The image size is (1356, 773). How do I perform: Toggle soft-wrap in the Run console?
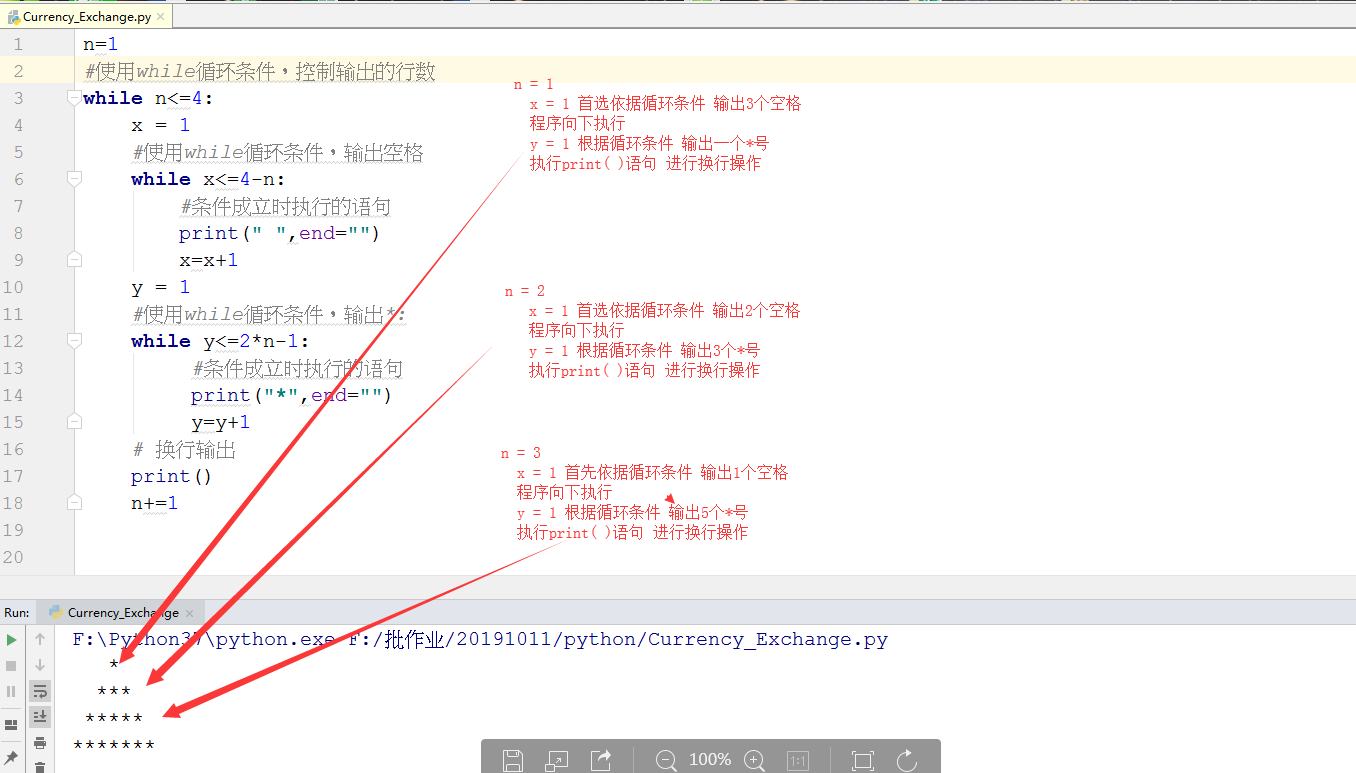(40, 691)
